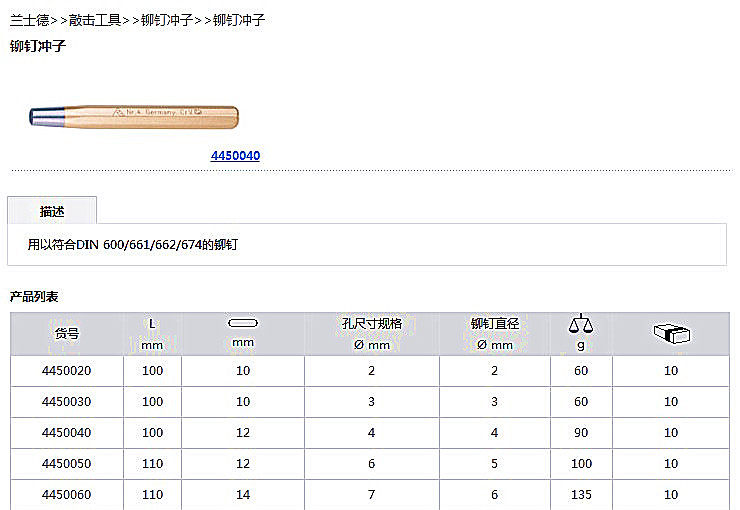
Task: Select the 铆钉直径 column header
Action: (495, 324)
